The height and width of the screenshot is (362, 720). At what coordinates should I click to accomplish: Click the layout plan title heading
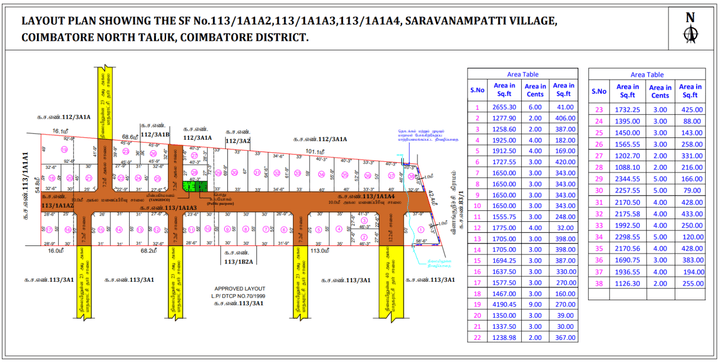(x=289, y=28)
